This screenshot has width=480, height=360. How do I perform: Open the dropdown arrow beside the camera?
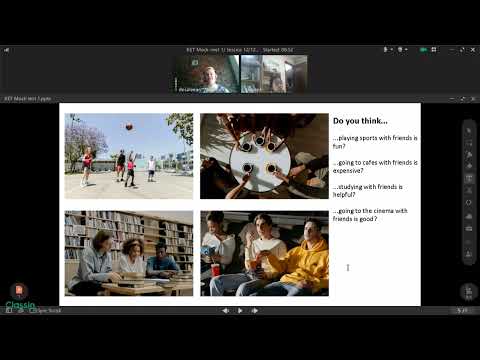(406, 50)
